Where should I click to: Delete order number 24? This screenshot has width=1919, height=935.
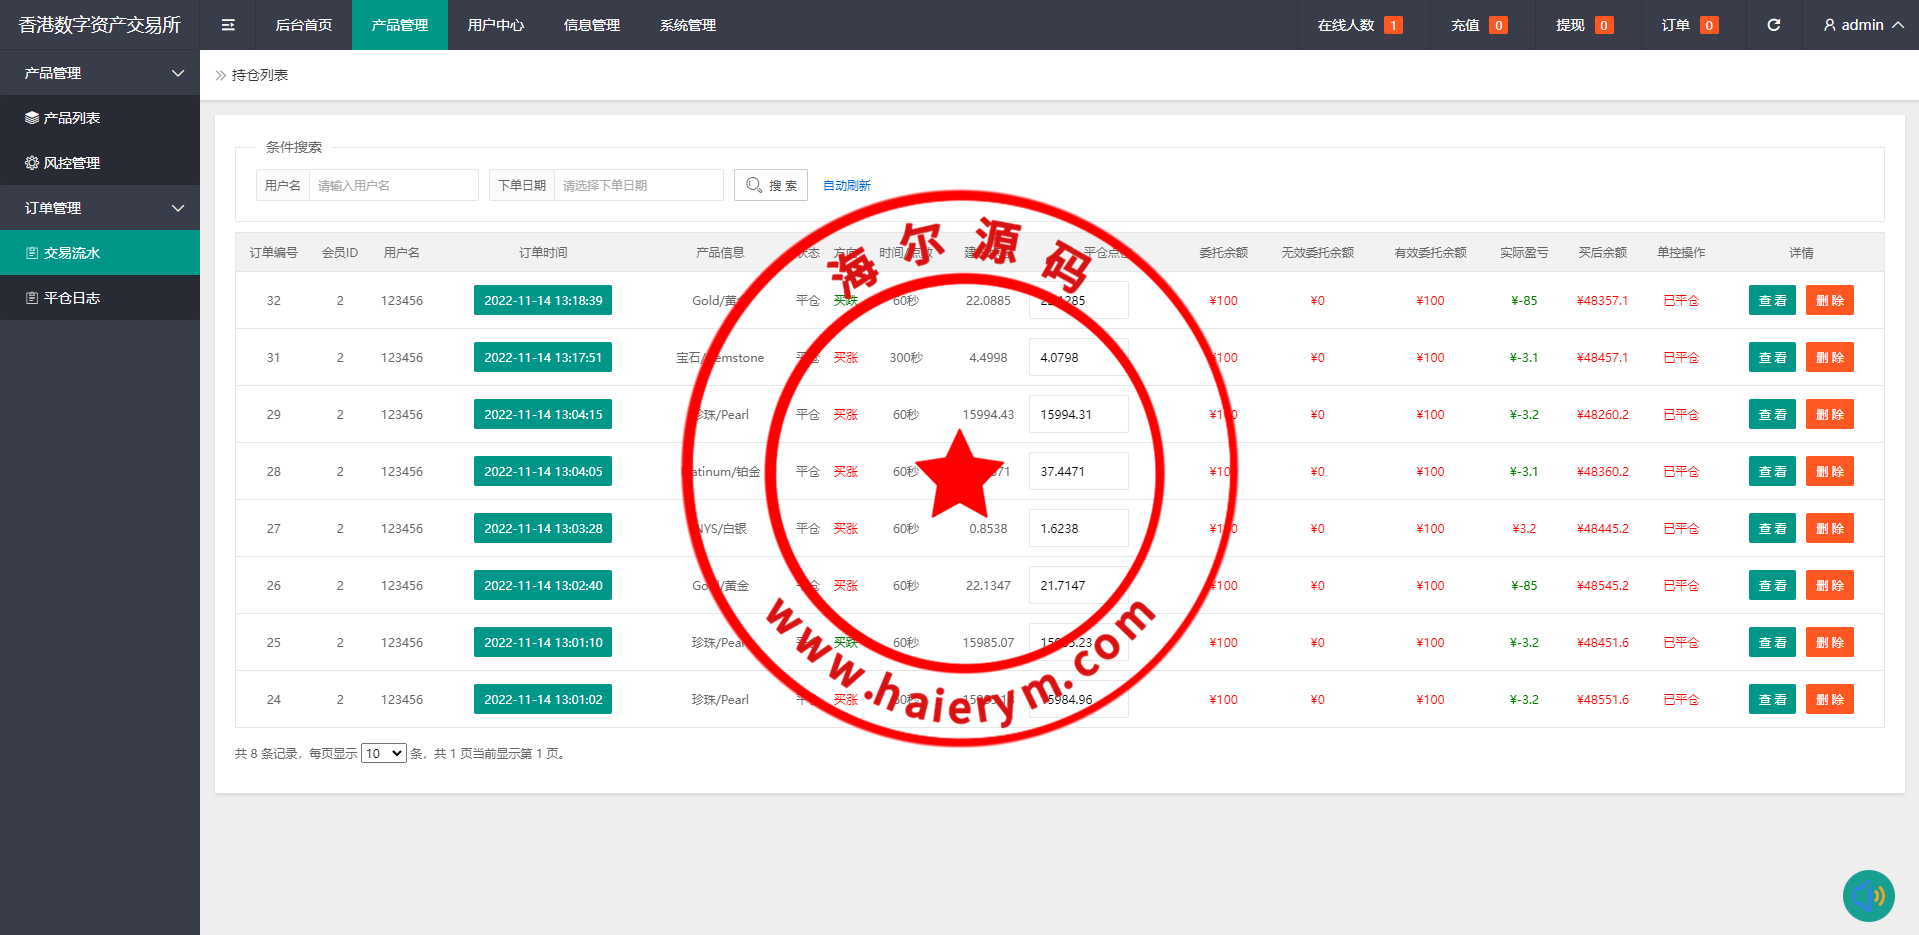[x=1829, y=699]
